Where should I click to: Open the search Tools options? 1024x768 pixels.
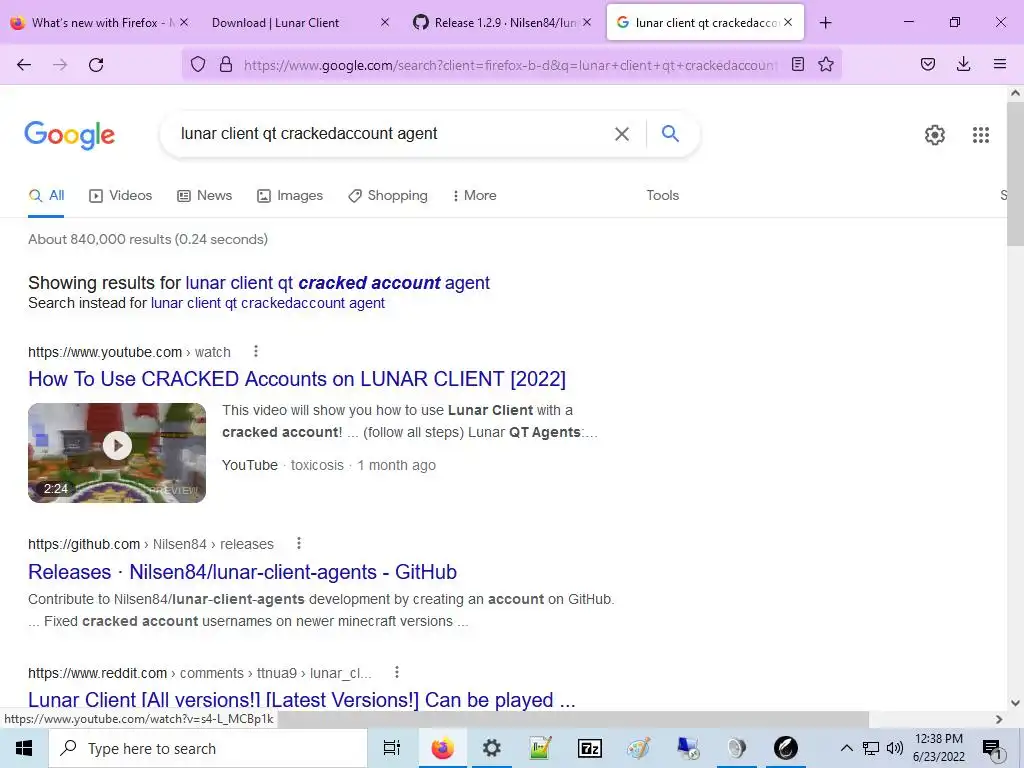coord(662,195)
